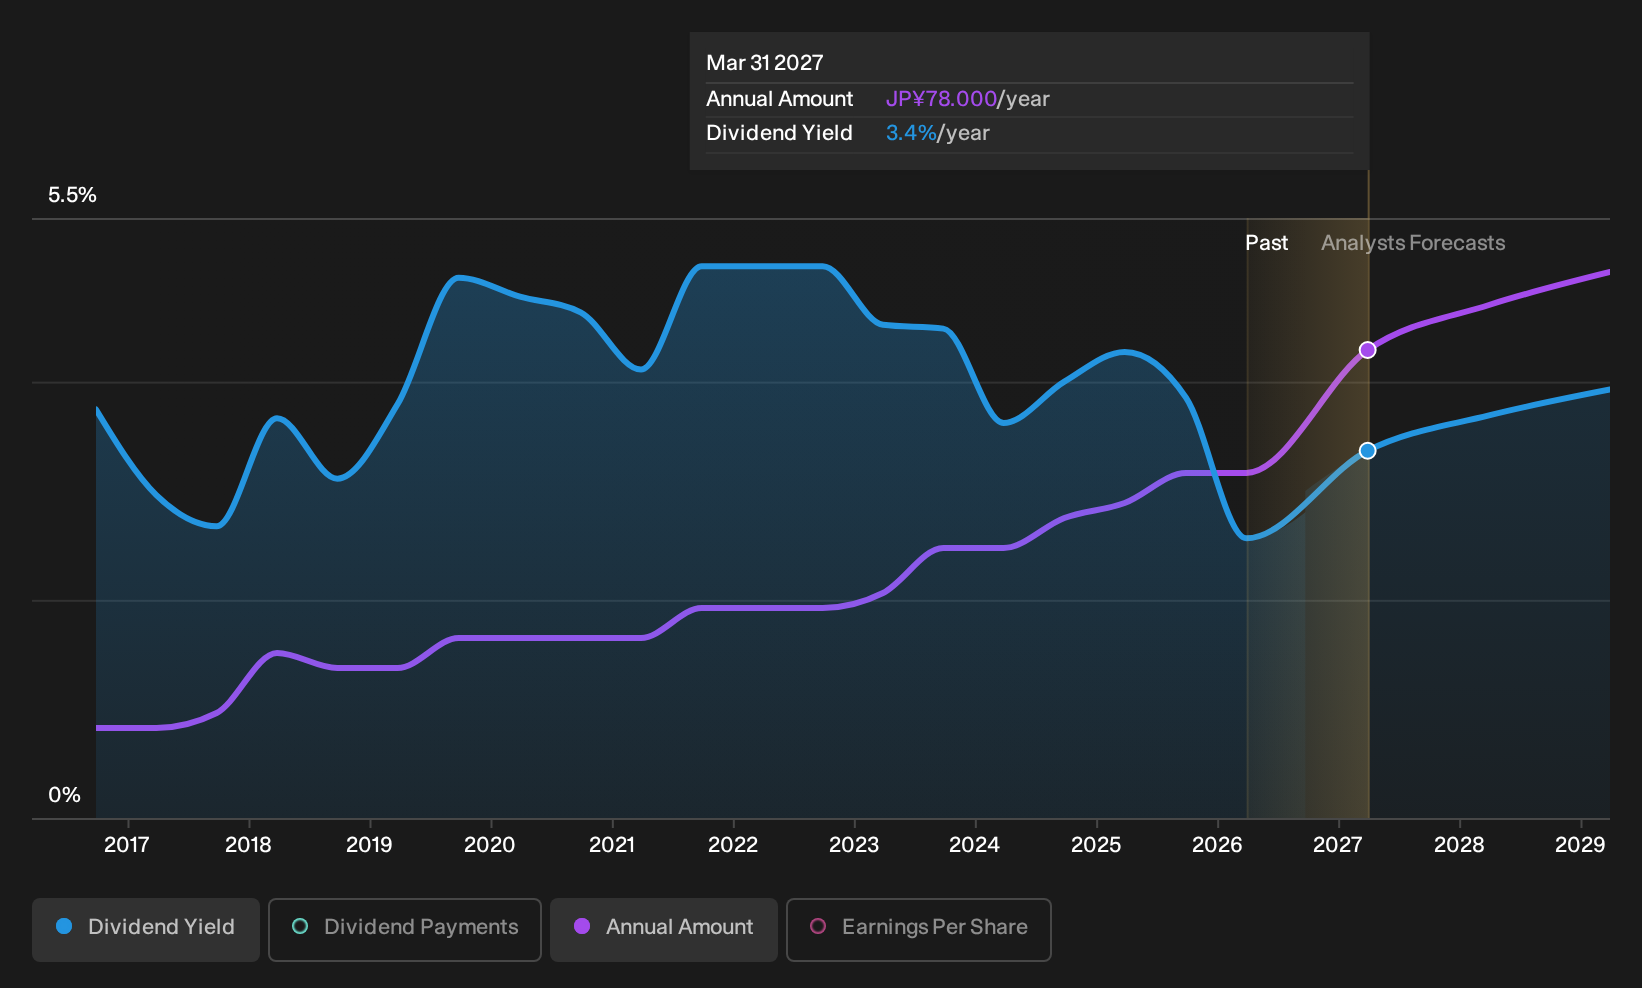Click the 2022 x-axis year label
This screenshot has width=1642, height=988.
pos(733,845)
